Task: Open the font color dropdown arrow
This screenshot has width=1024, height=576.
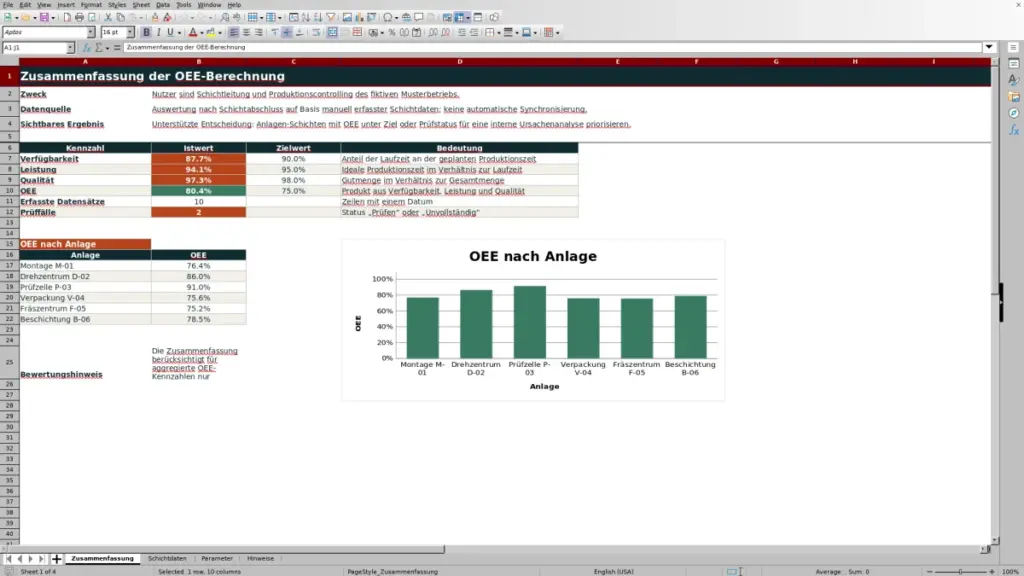Action: click(202, 33)
